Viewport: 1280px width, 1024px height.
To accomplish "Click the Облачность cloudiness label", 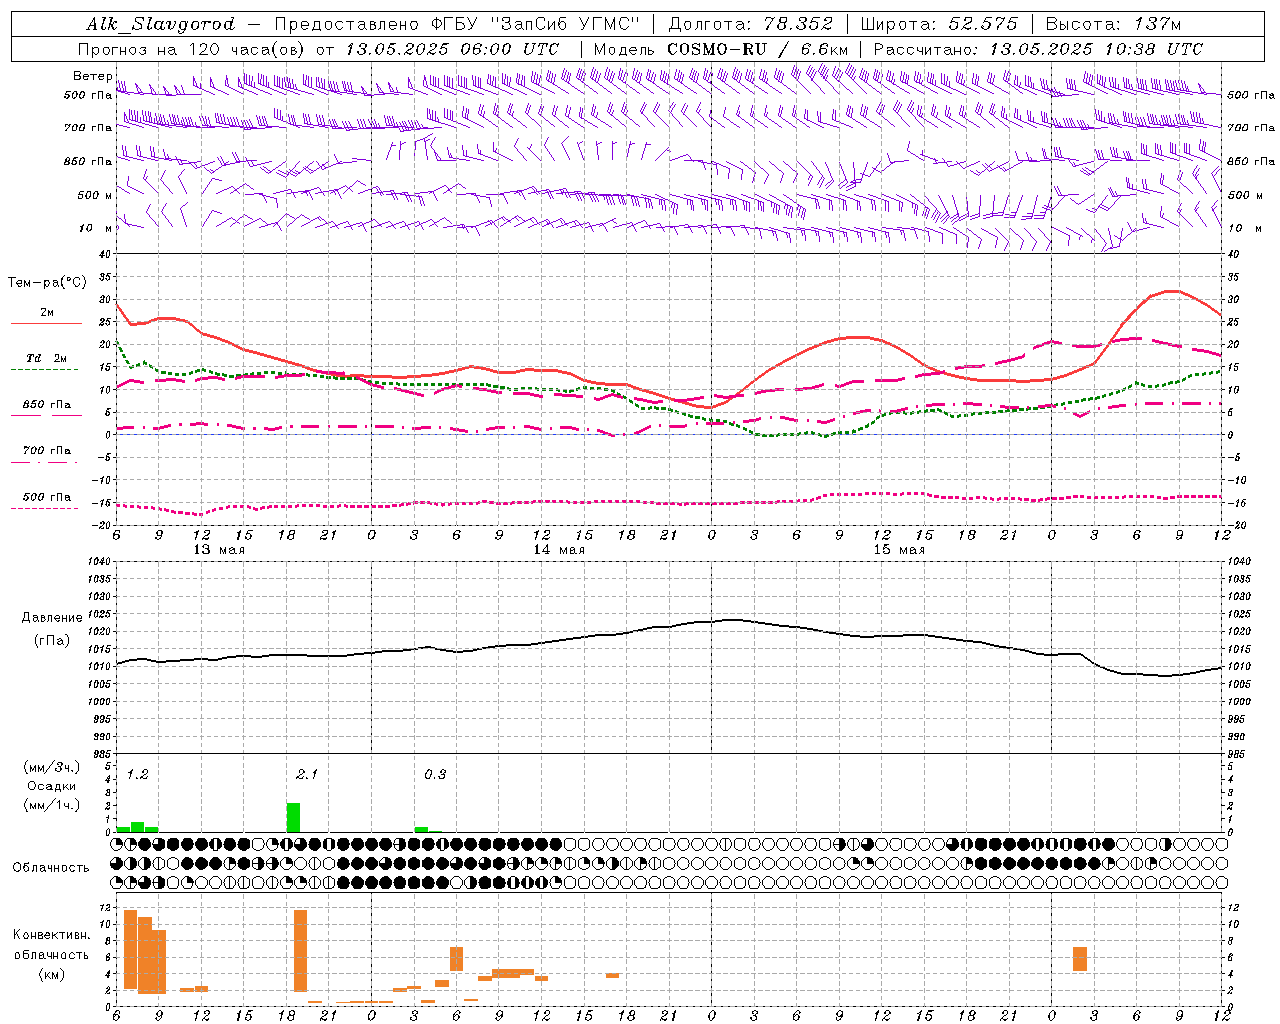I will pyautogui.click(x=51, y=868).
